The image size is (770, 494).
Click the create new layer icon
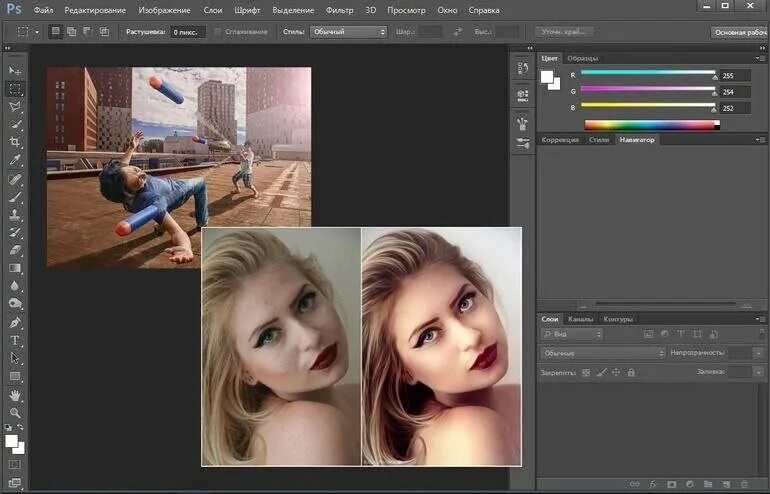tap(727, 484)
